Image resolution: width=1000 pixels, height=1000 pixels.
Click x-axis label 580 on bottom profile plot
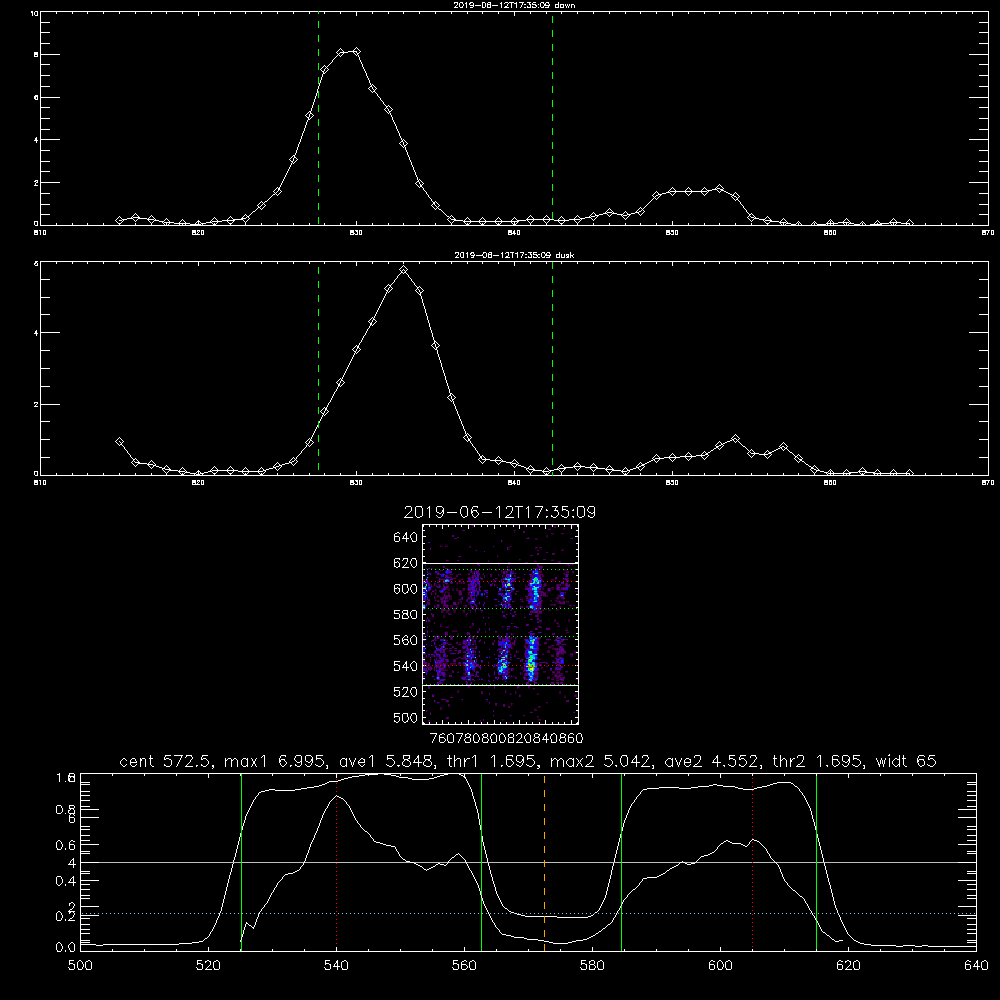pyautogui.click(x=592, y=966)
